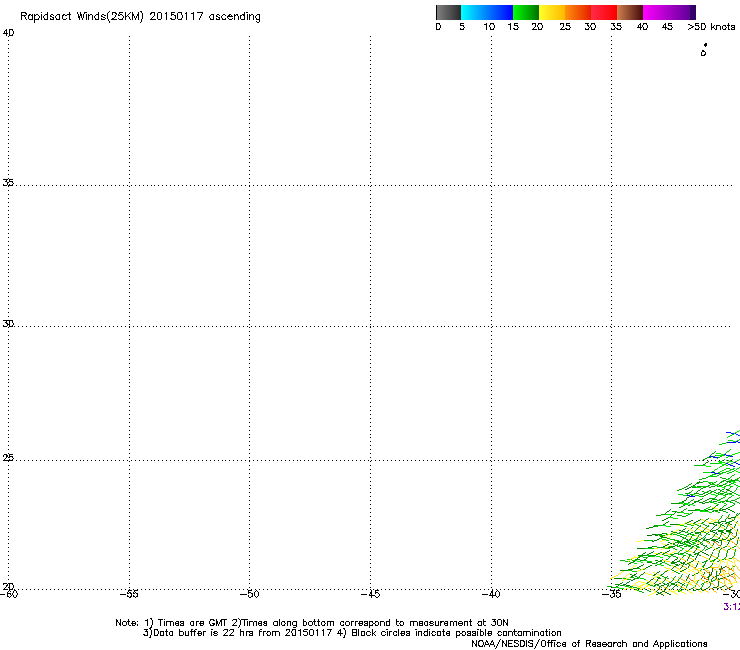Image resolution: width=740 pixels, height=650 pixels.
Task: Click the latitude axis label 40
Action: [x=8, y=33]
